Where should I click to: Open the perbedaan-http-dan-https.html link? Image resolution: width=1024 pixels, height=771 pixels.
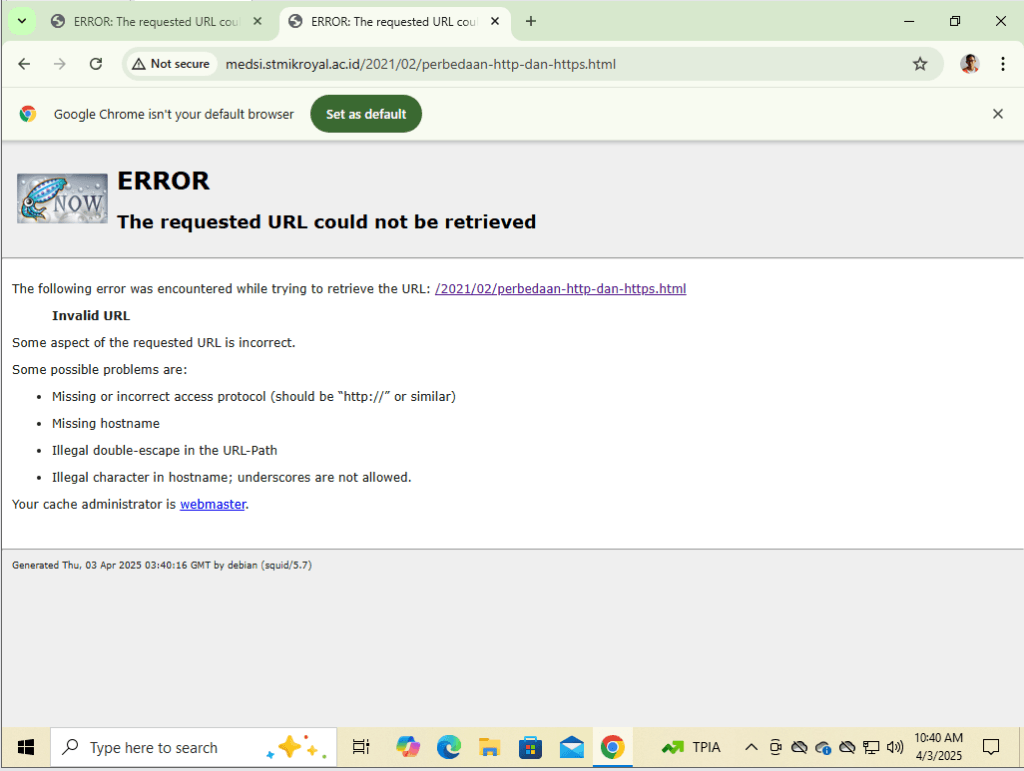560,289
